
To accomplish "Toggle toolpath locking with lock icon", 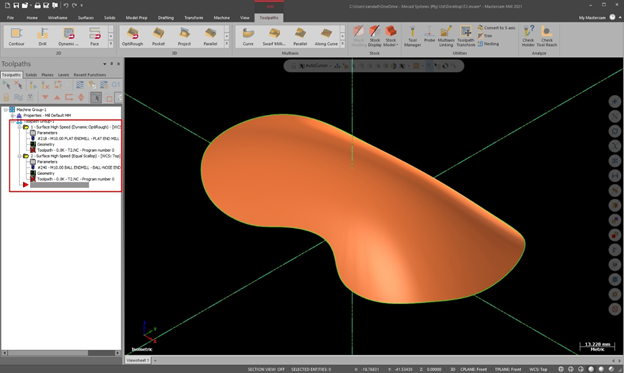I will [6, 97].
